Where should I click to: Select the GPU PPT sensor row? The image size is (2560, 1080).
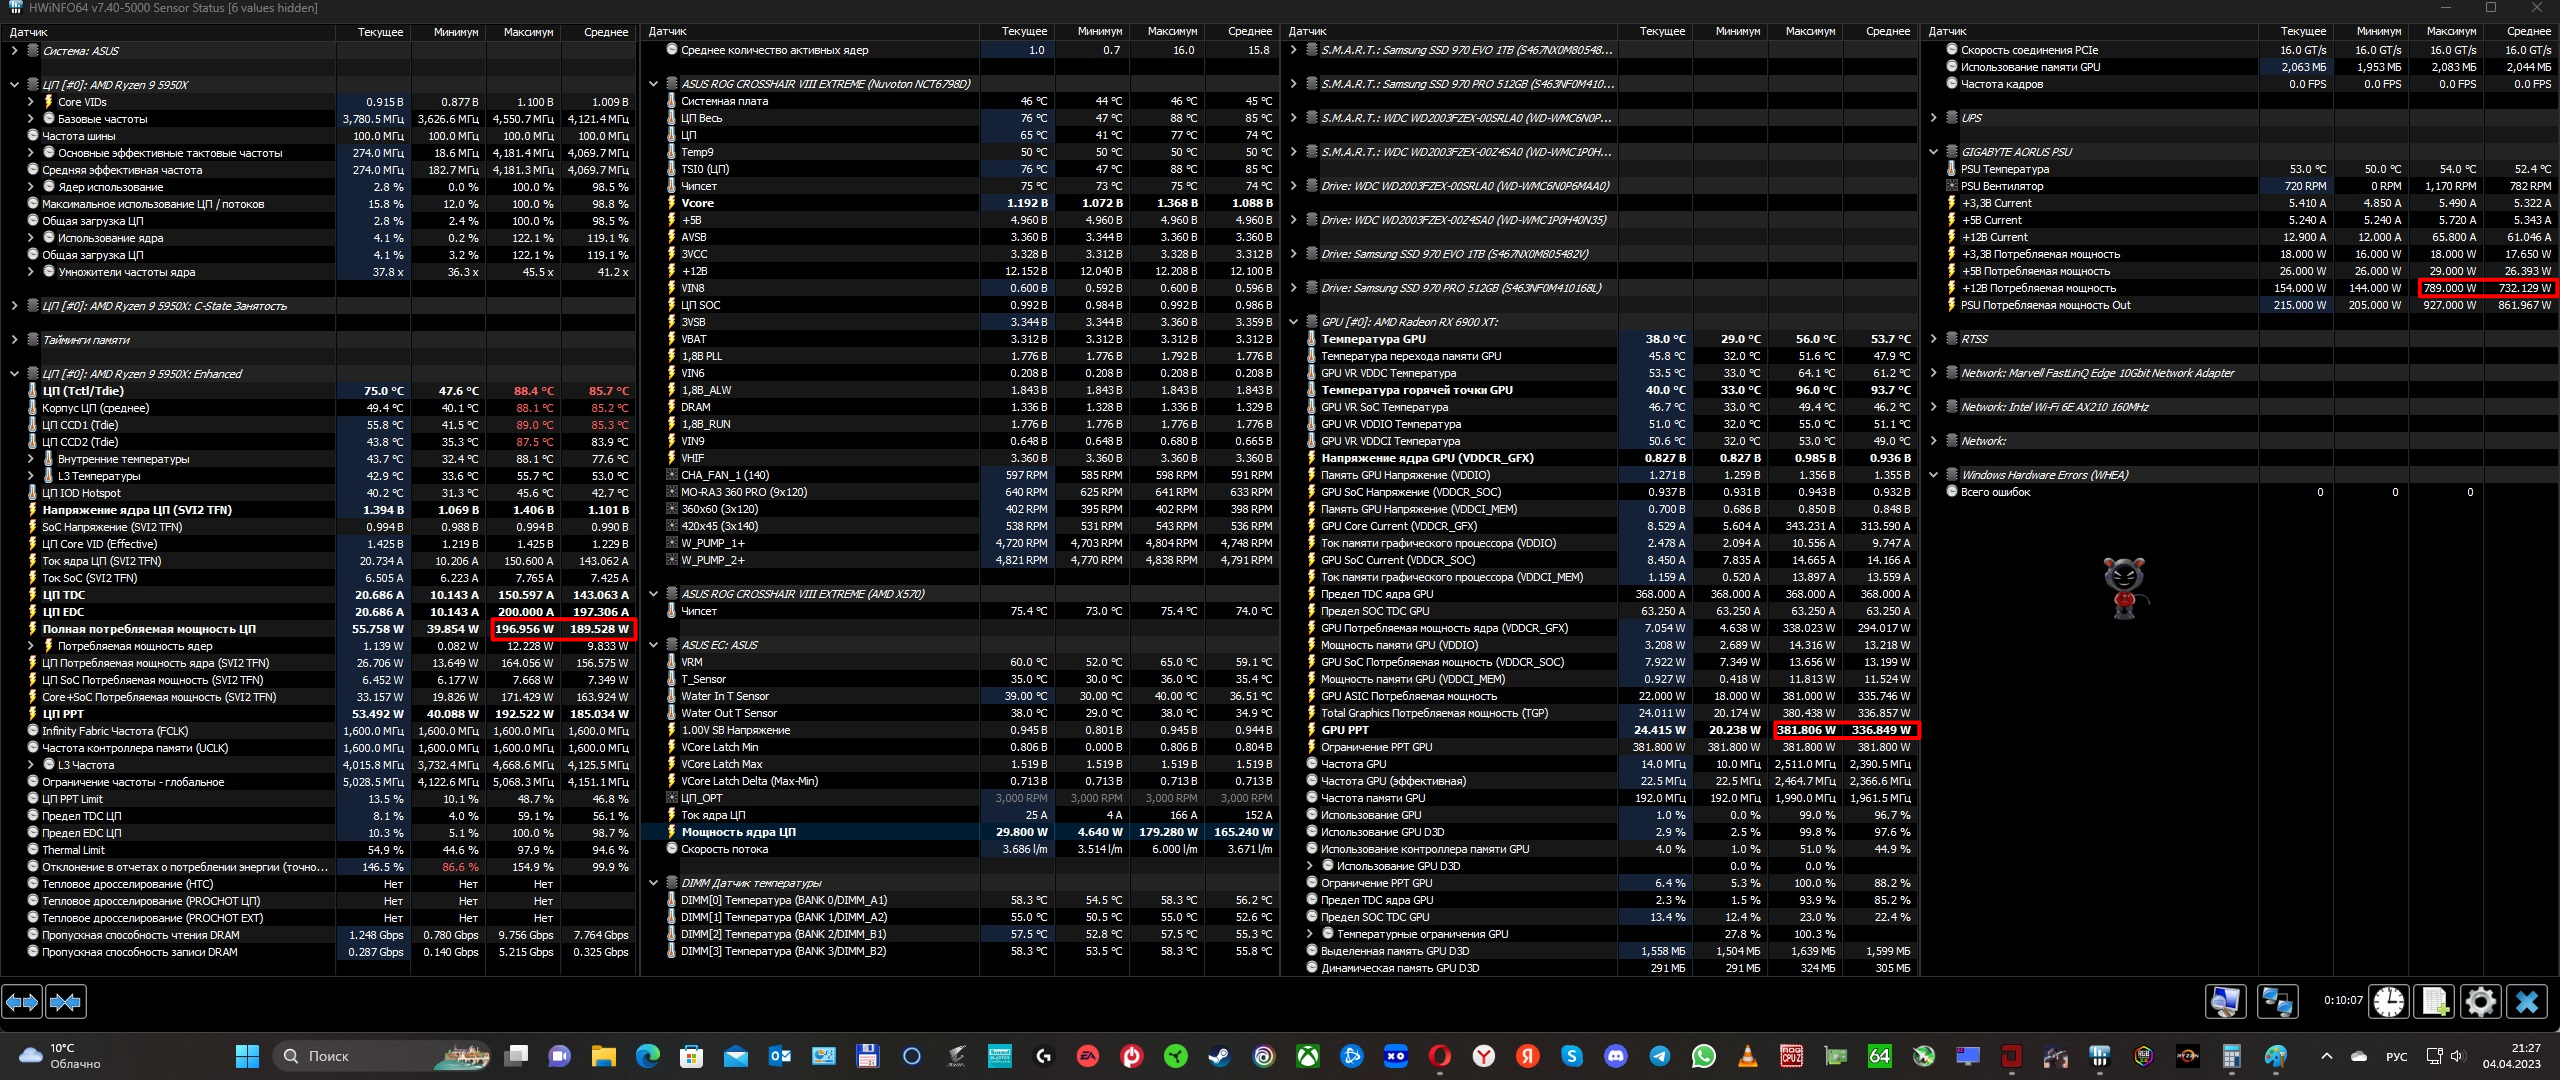[x=1345, y=730]
